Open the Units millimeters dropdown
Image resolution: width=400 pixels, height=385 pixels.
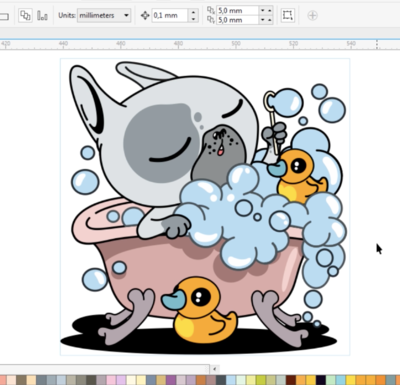104,15
